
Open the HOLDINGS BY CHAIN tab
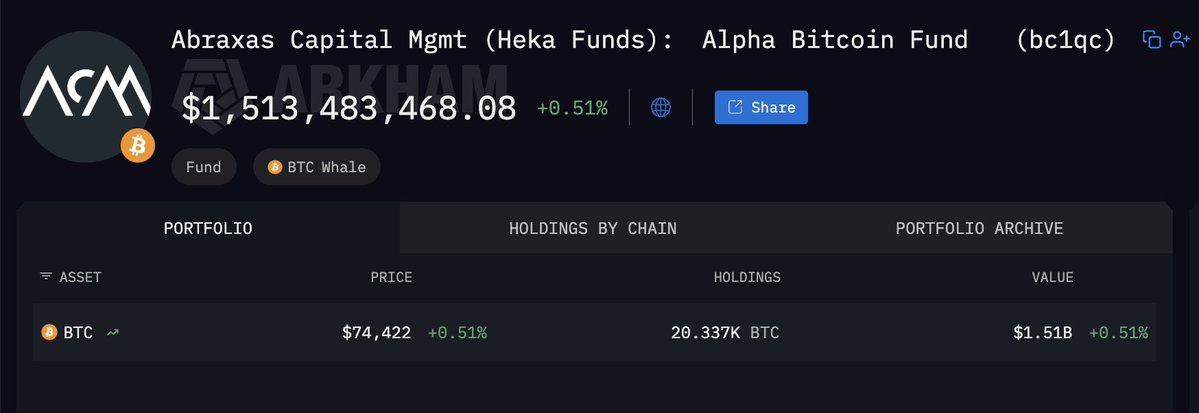(x=592, y=229)
